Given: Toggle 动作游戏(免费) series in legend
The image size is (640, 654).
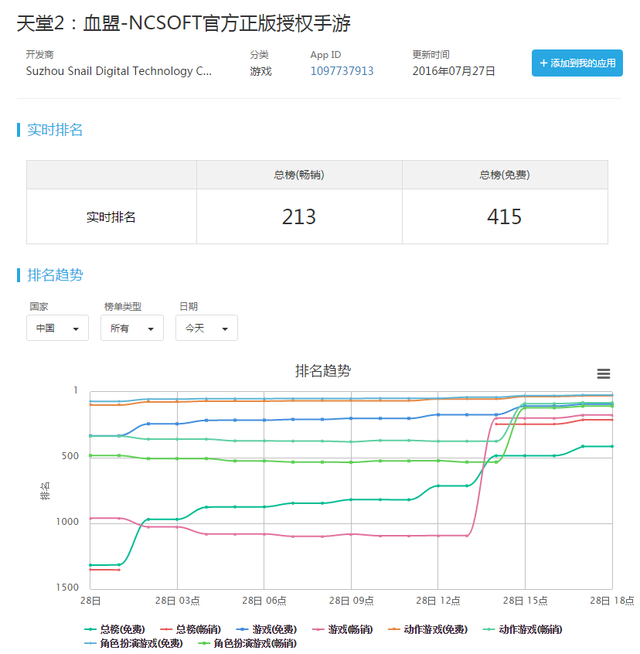Looking at the screenshot, I should pos(428,629).
